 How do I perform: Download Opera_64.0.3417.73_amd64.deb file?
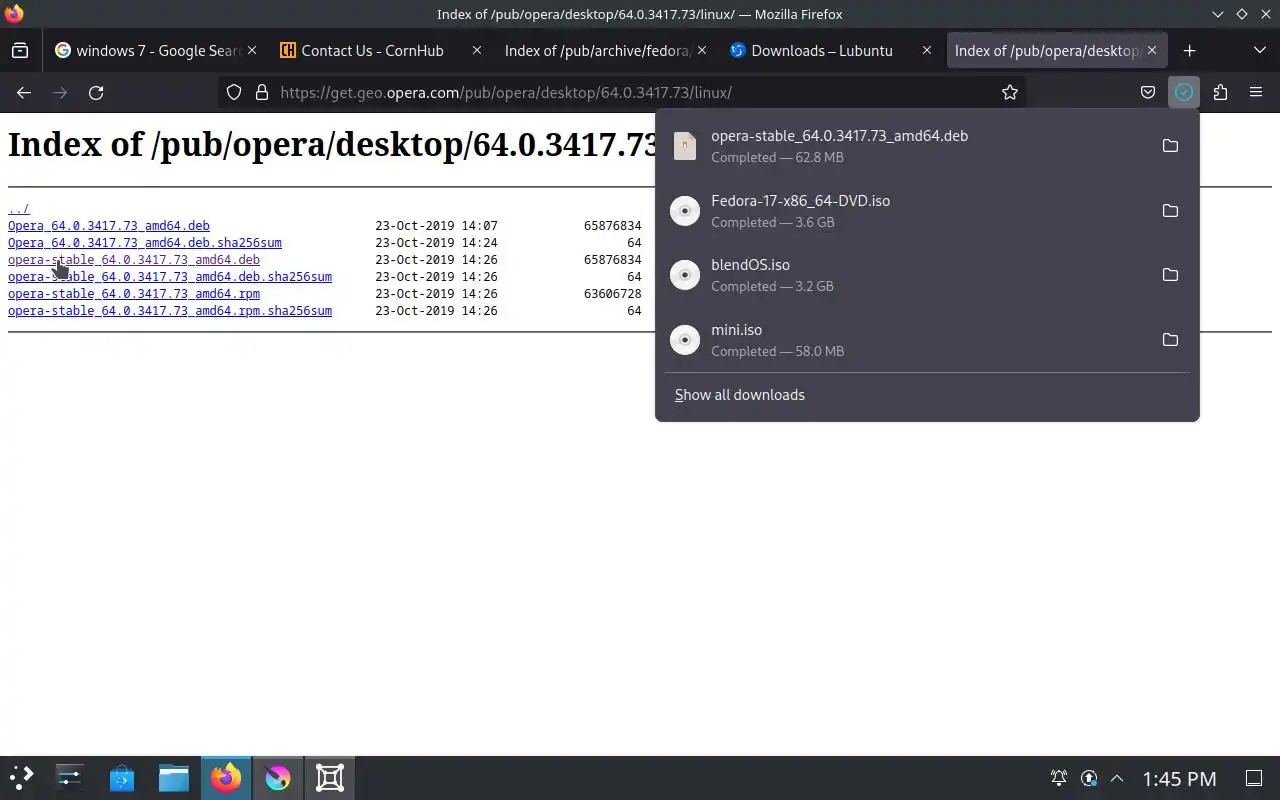pyautogui.click(x=109, y=226)
